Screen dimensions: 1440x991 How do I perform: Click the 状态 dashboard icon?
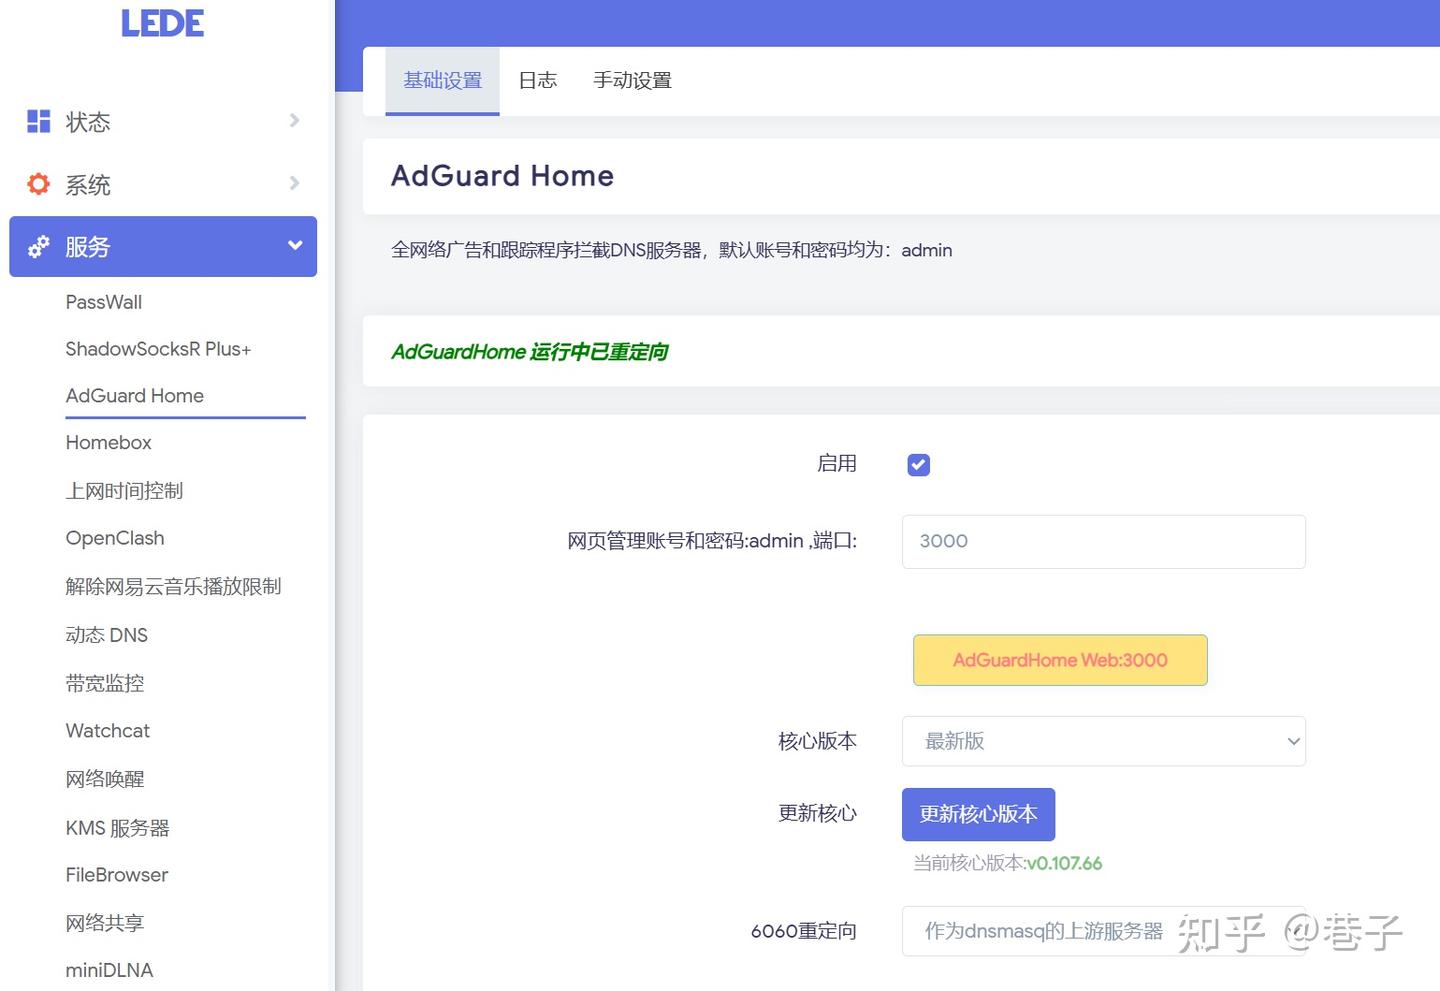tap(38, 121)
